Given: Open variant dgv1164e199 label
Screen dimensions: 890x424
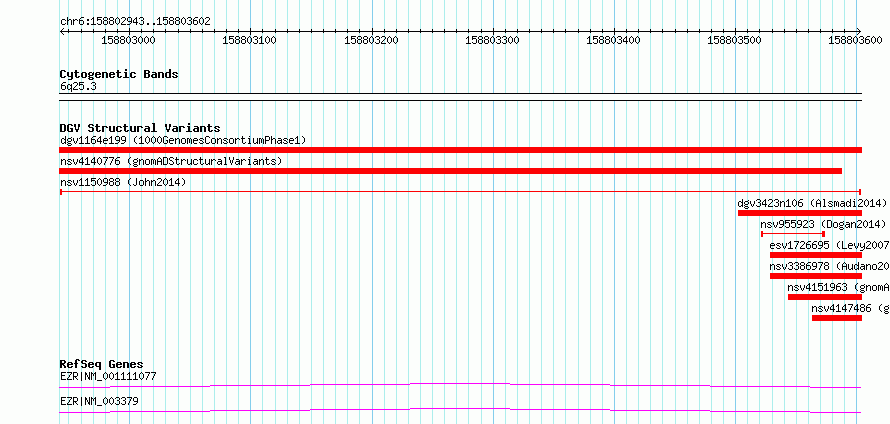Looking at the screenshot, I should tap(183, 140).
